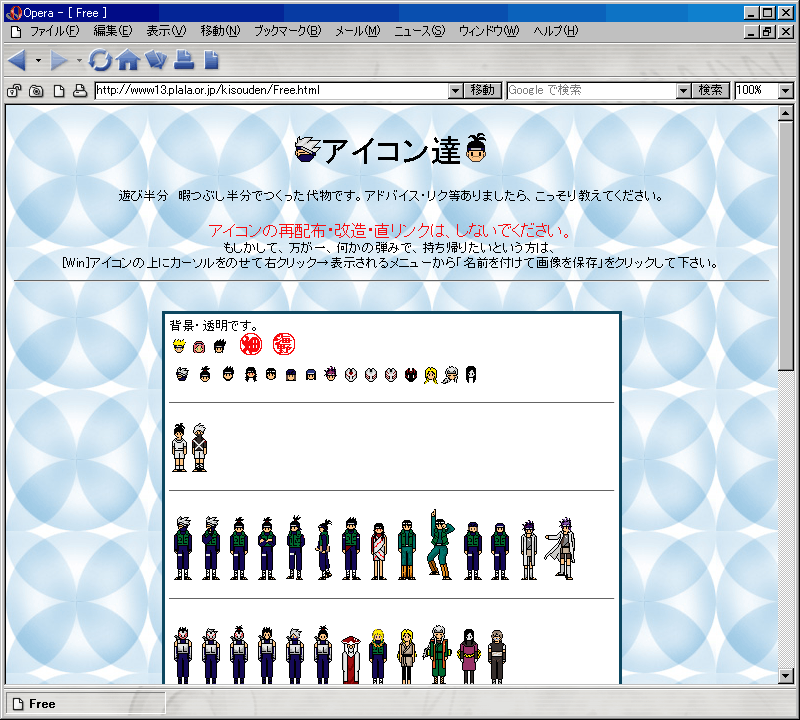Screen dimensions: 800x720
Task: Minimize the inner Free document window
Action: point(751,32)
